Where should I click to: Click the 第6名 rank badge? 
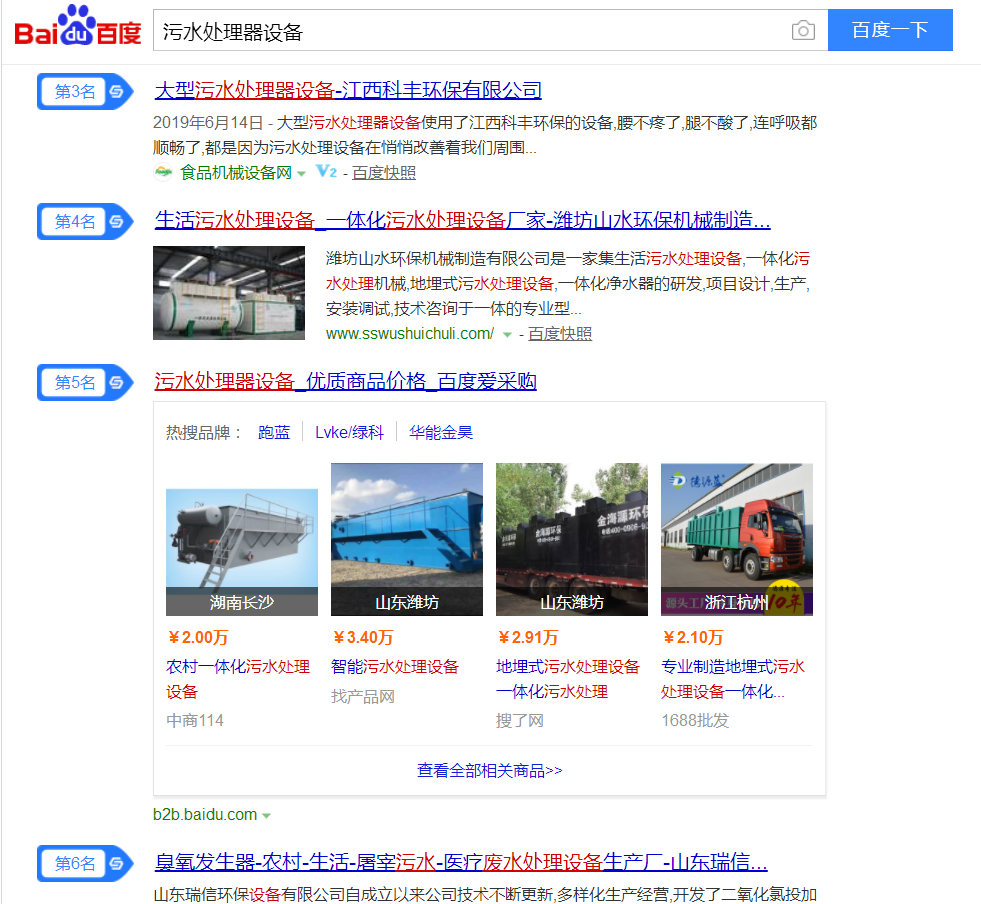point(84,863)
